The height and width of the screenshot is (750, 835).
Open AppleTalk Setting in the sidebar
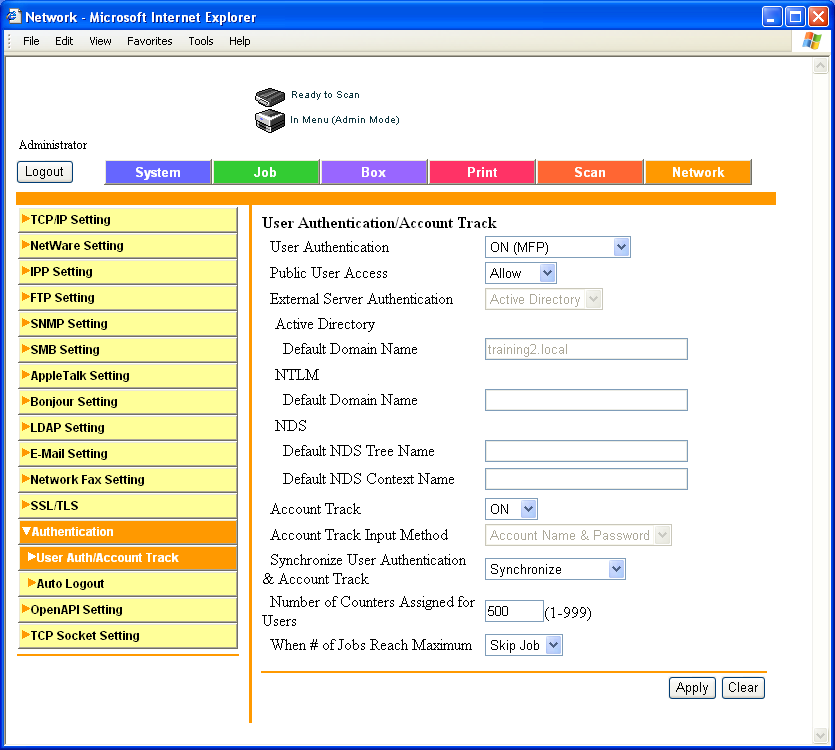click(128, 376)
